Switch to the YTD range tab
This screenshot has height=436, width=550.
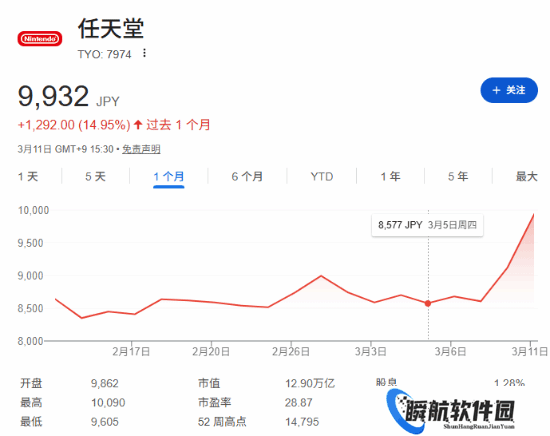[322, 176]
